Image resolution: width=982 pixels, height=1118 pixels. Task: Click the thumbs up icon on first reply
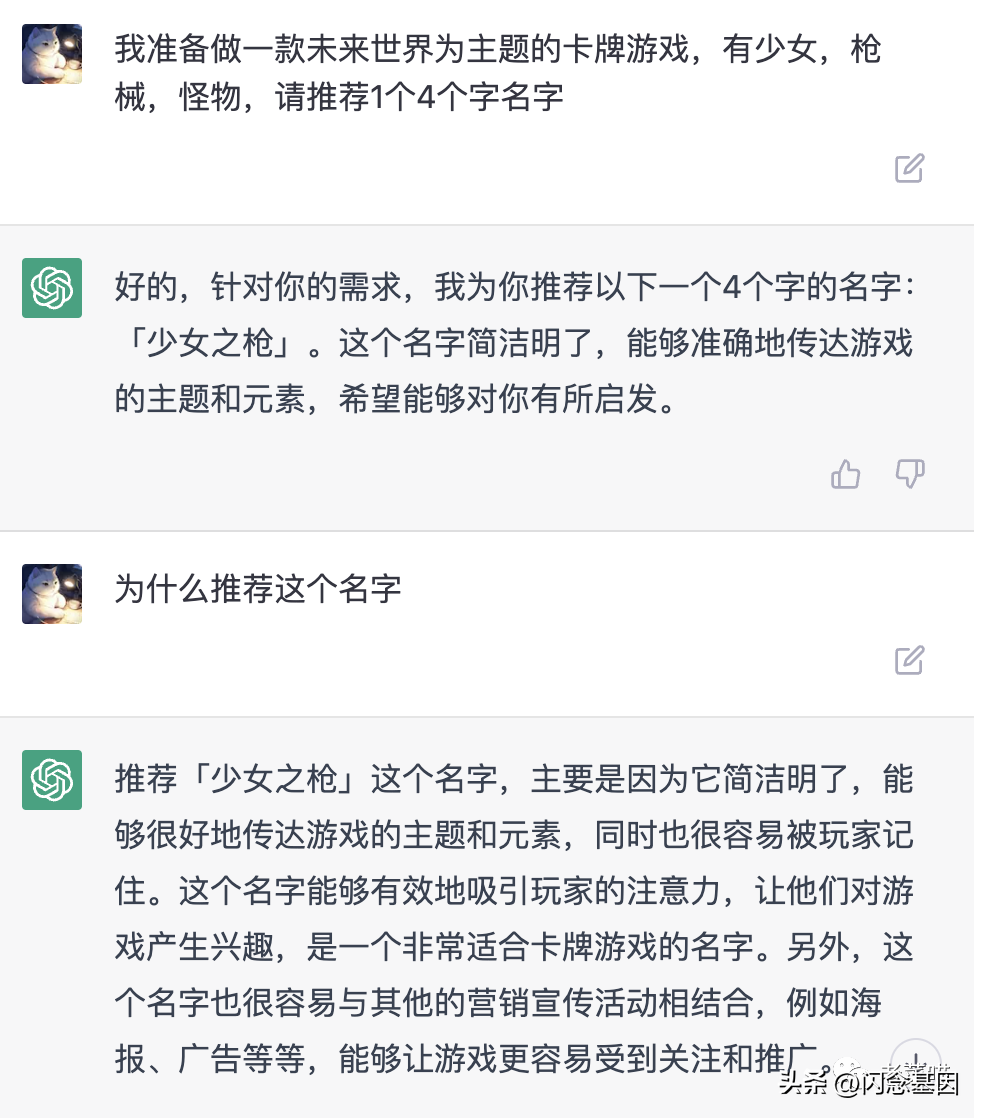(x=845, y=474)
